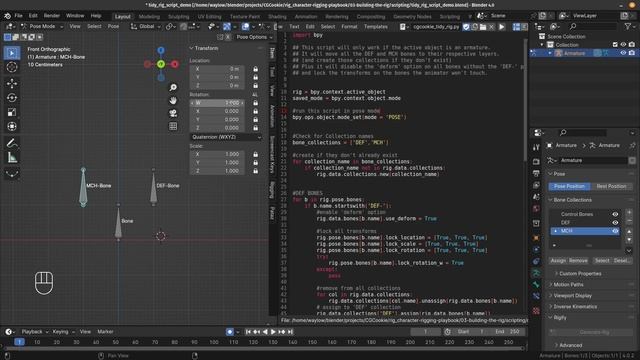Switch perspective/orthographic grid icon
Image resolution: width=640 pixels, height=360 pixels.
[x=173, y=126]
